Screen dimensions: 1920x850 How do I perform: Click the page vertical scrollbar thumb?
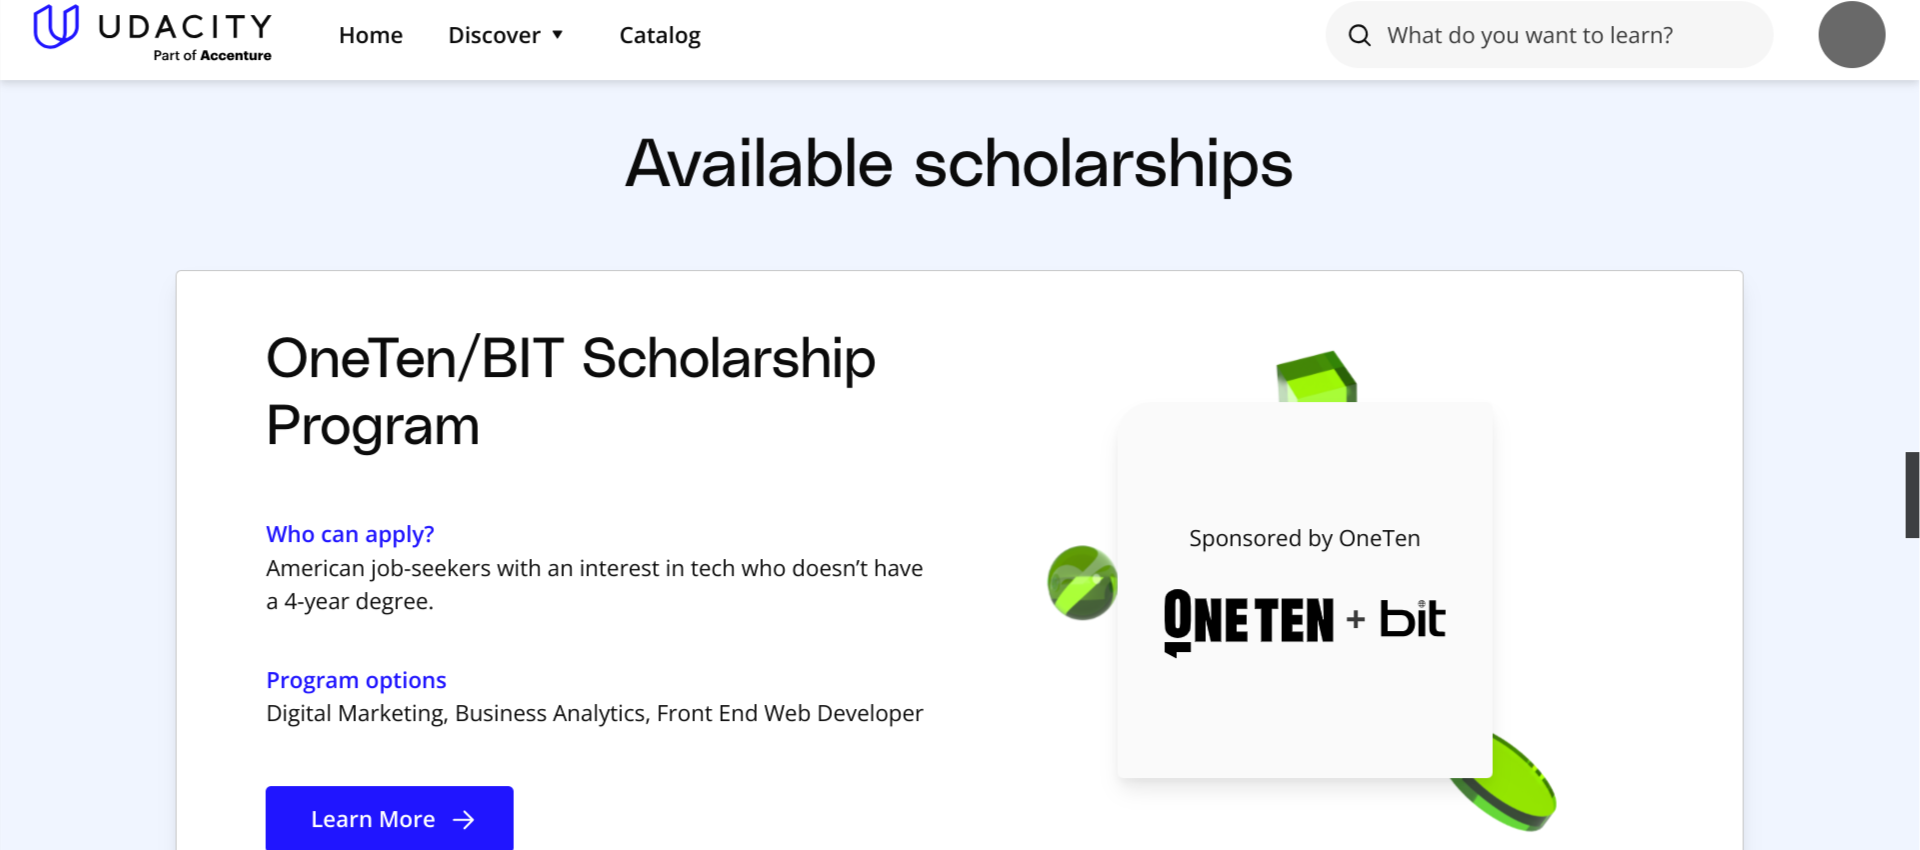pyautogui.click(x=1911, y=495)
